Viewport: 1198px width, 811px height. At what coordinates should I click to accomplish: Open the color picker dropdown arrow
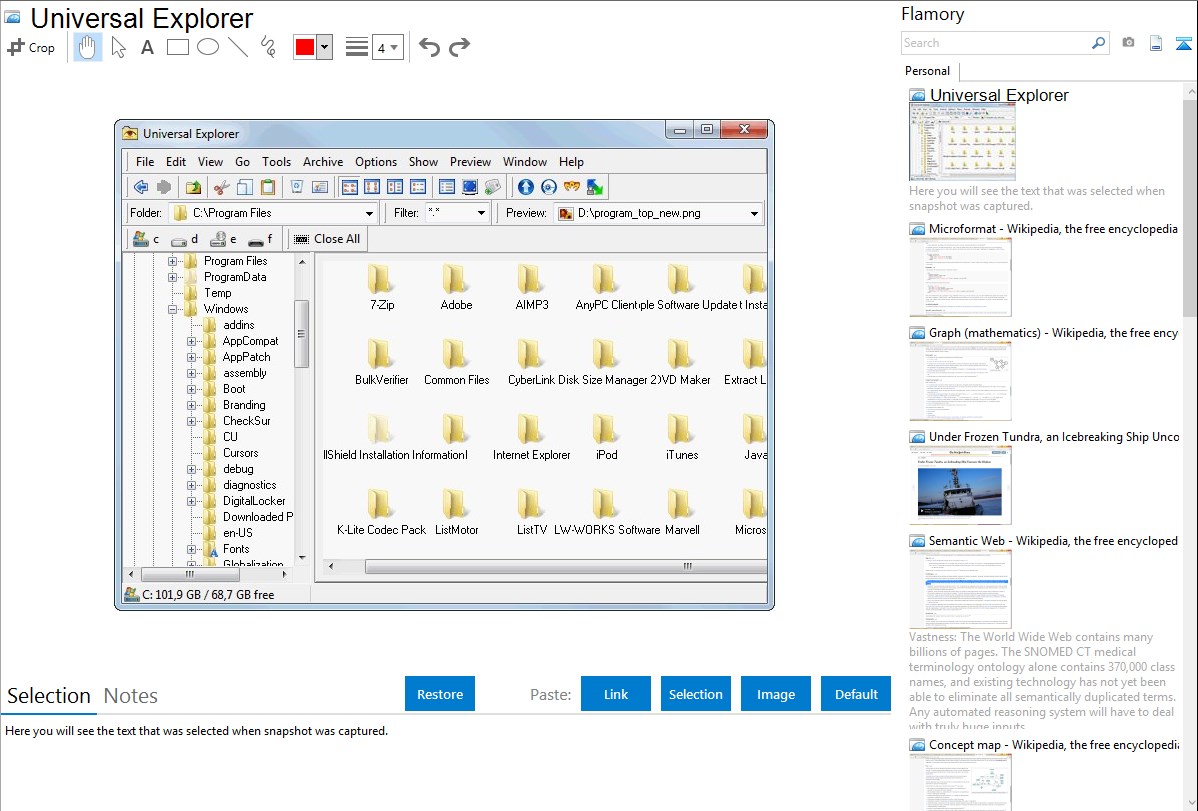(324, 47)
